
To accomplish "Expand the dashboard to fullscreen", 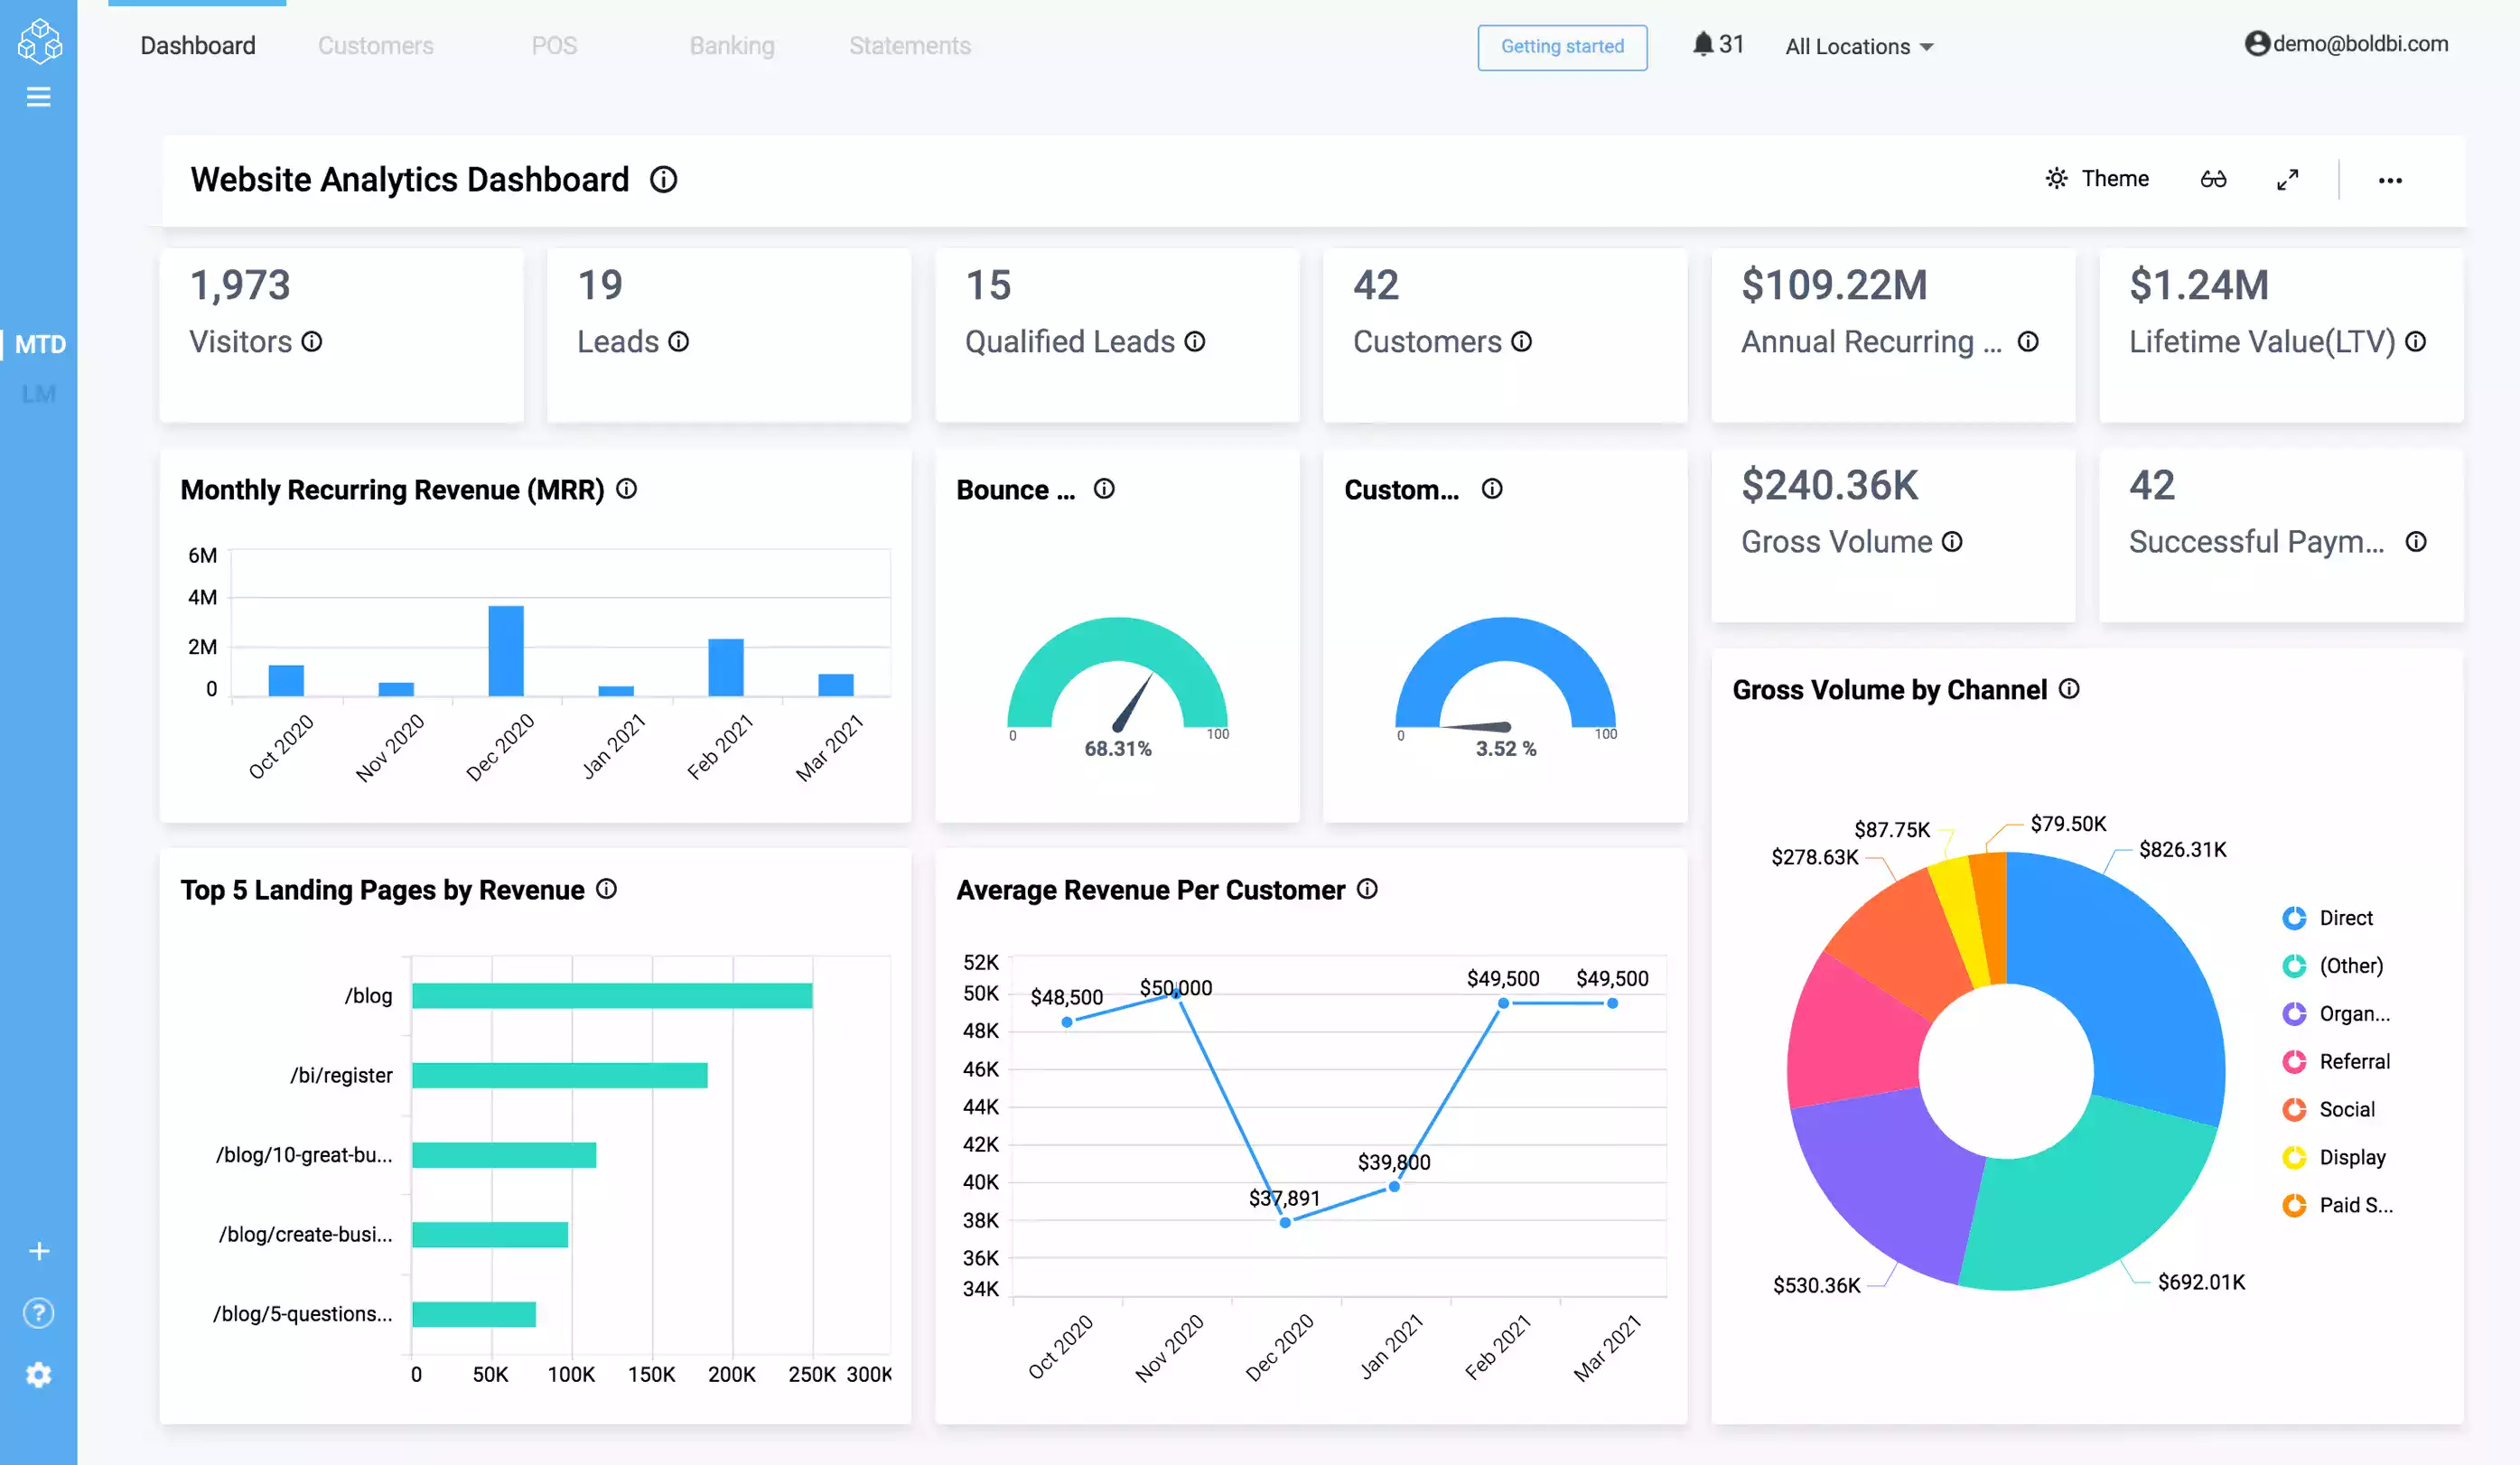I will point(2288,180).
